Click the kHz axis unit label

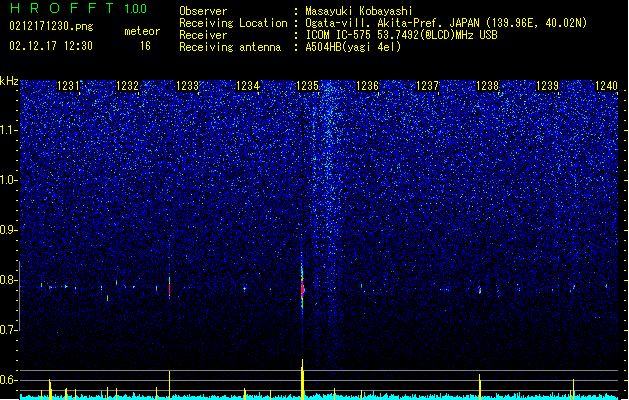coord(9,81)
